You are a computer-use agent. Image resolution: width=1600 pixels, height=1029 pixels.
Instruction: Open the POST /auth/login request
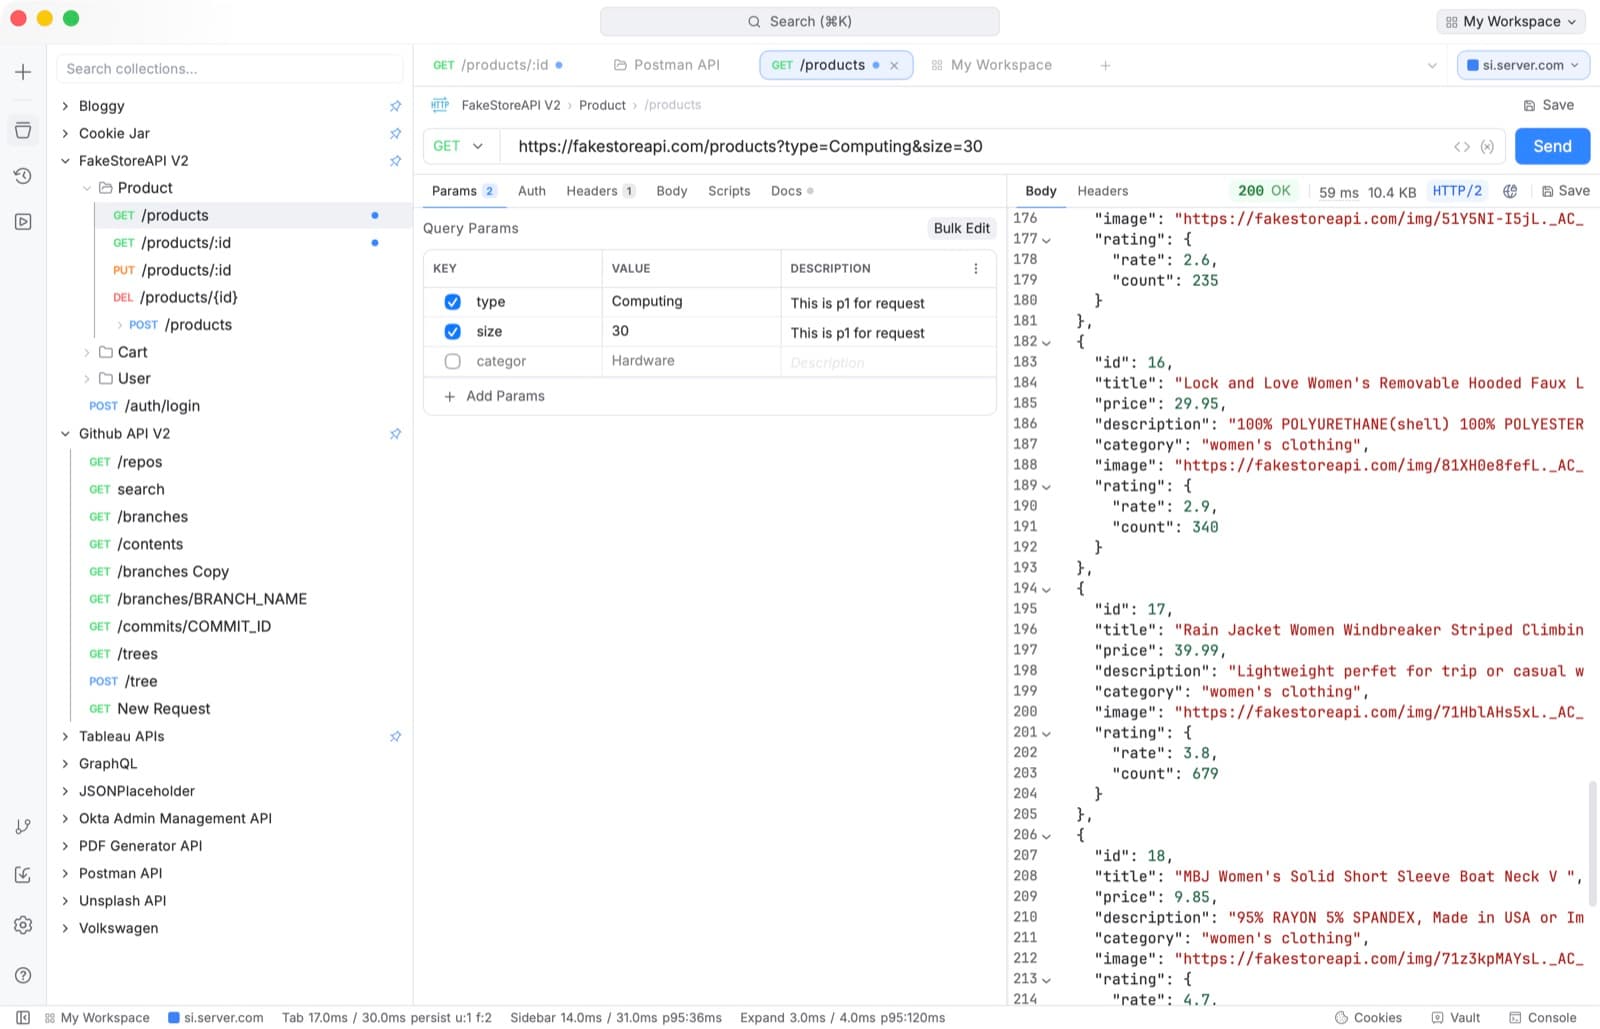[x=230, y=406]
